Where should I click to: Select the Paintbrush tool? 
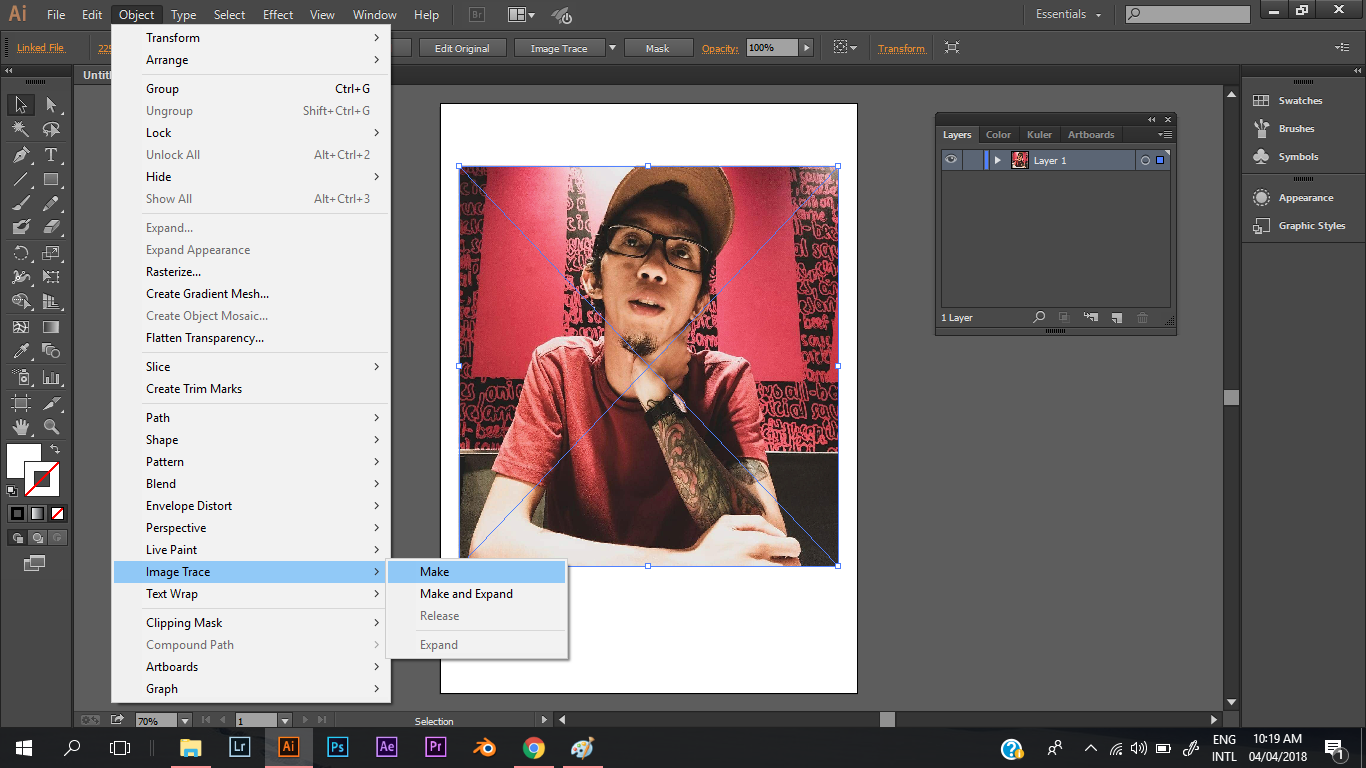coord(21,203)
